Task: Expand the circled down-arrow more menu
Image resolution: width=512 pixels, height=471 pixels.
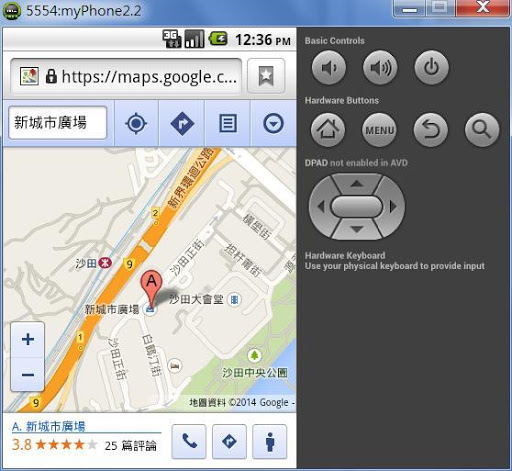Action: pyautogui.click(x=273, y=123)
